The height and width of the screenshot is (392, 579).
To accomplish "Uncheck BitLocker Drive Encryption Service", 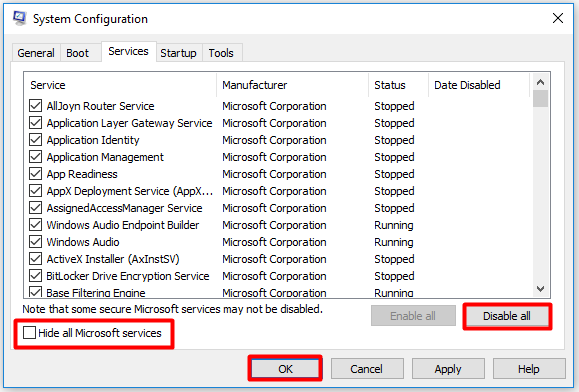I will 35,275.
